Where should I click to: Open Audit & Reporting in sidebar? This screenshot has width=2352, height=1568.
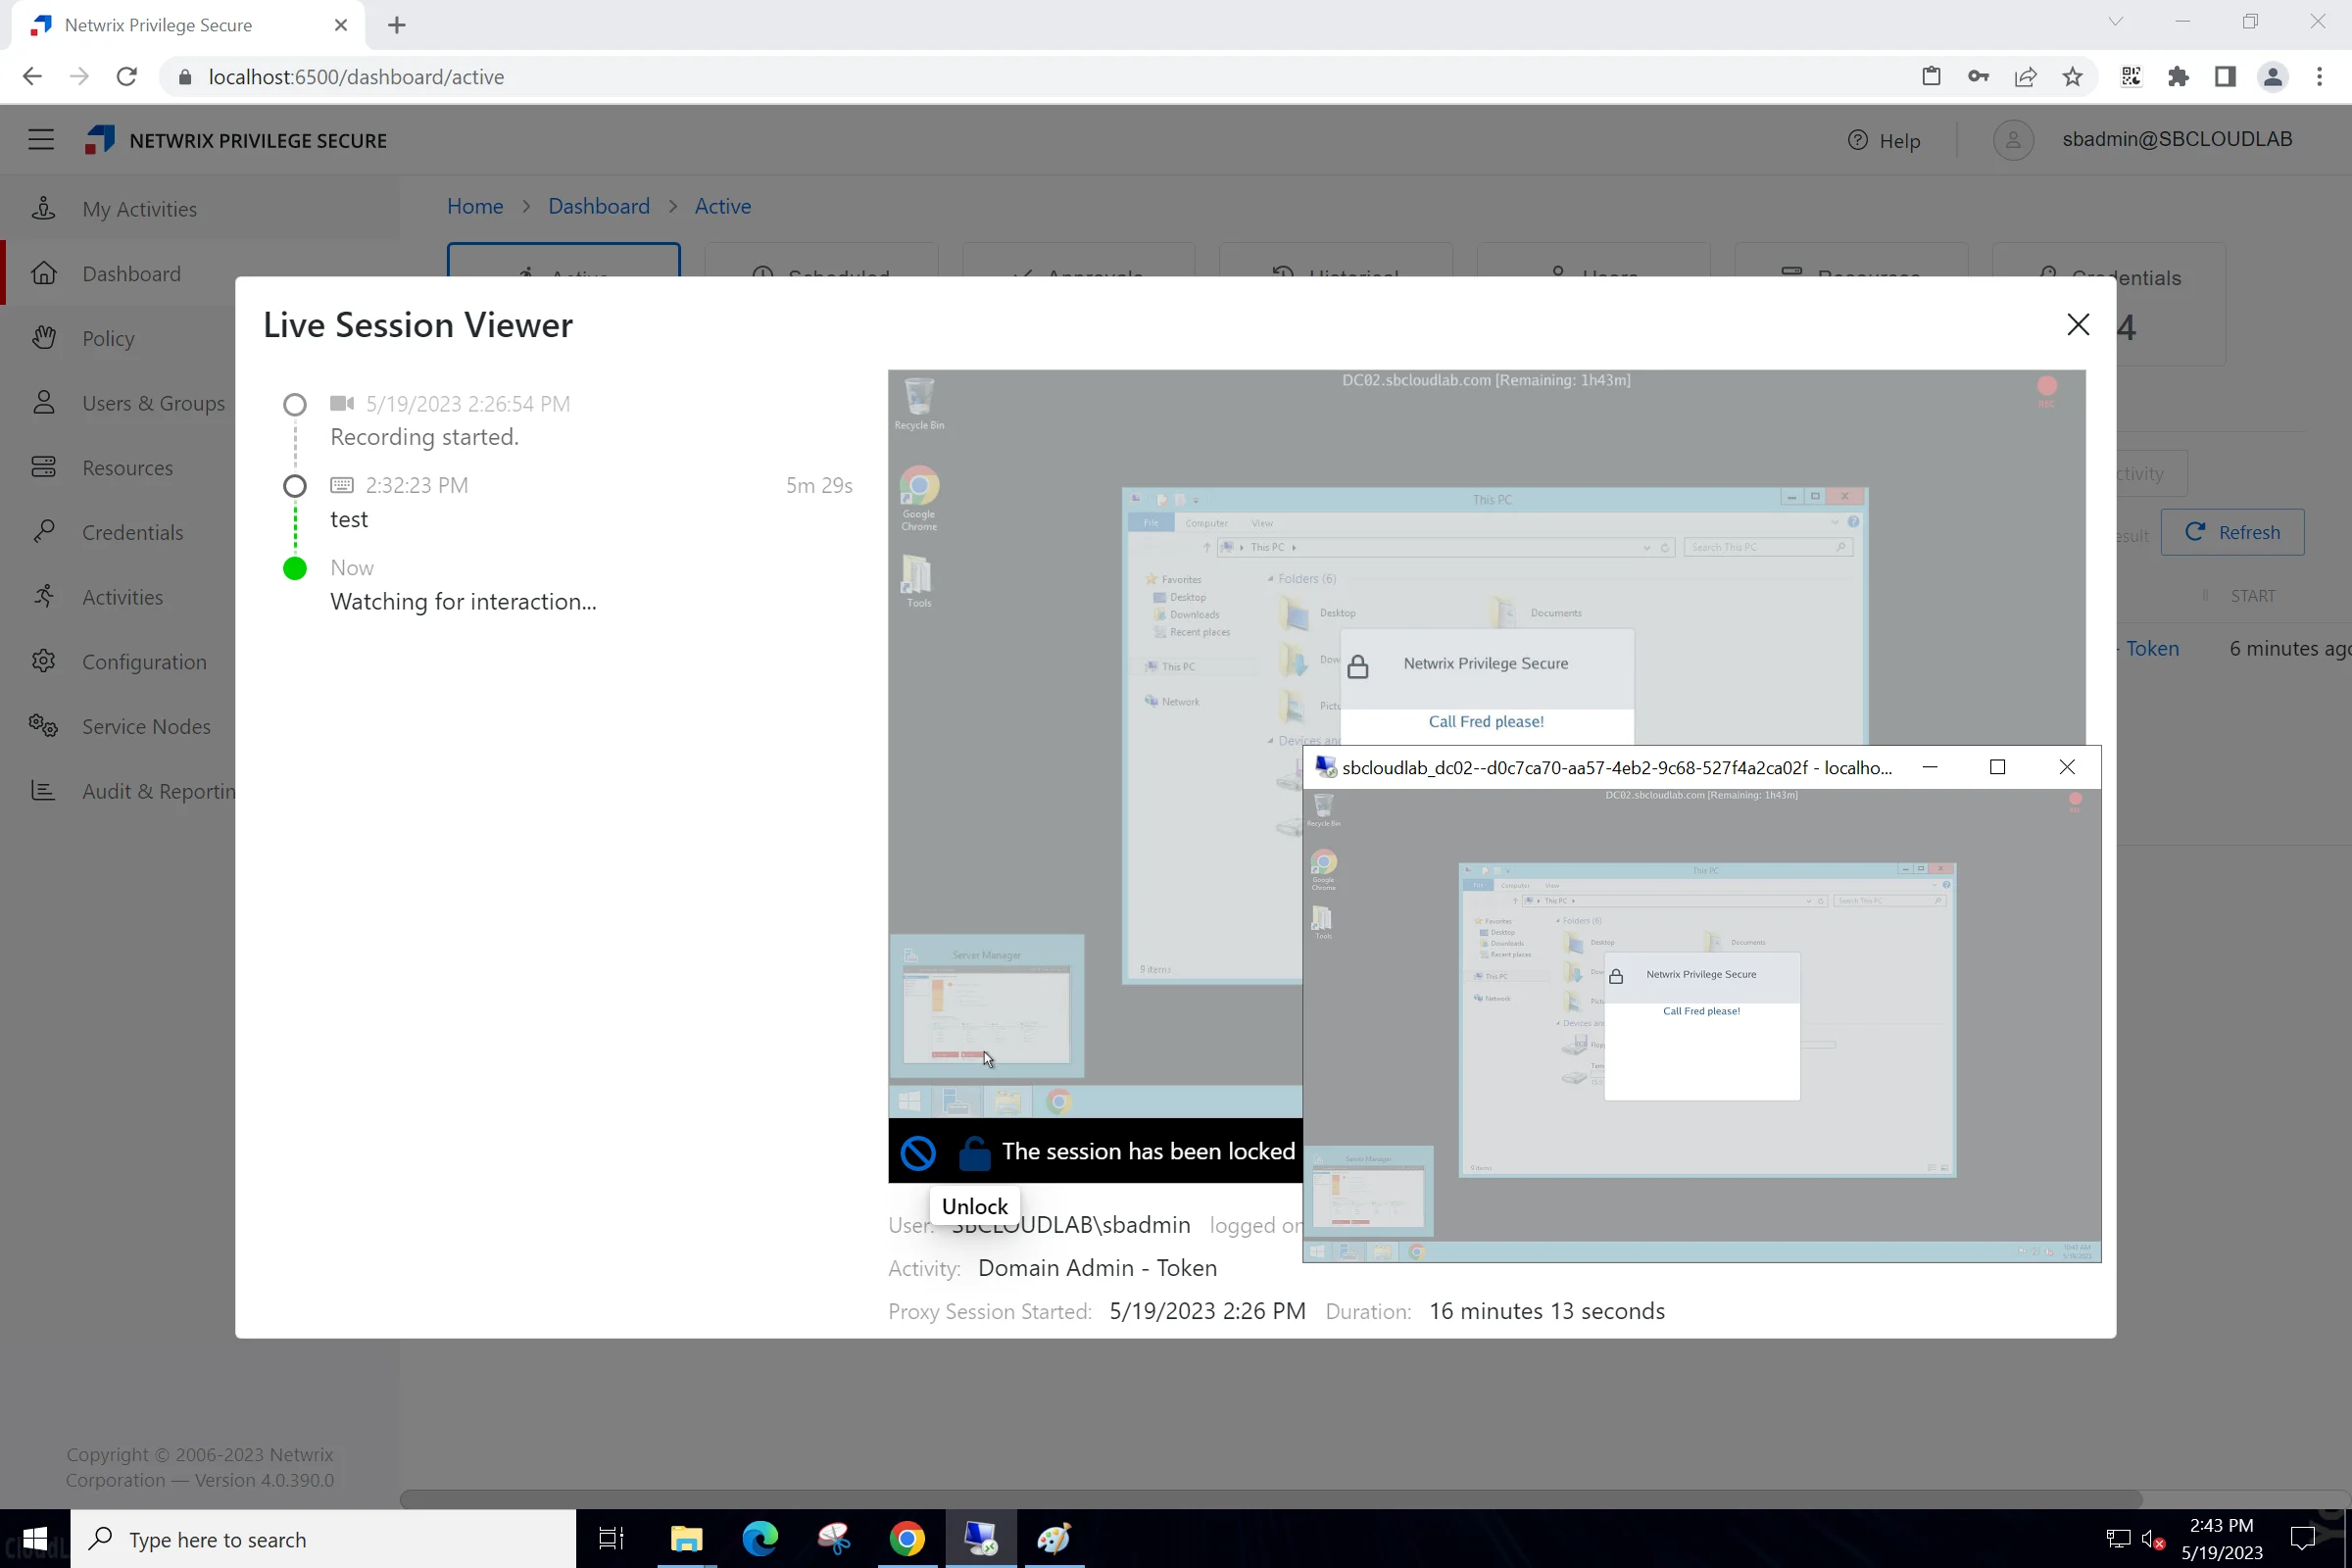click(158, 791)
